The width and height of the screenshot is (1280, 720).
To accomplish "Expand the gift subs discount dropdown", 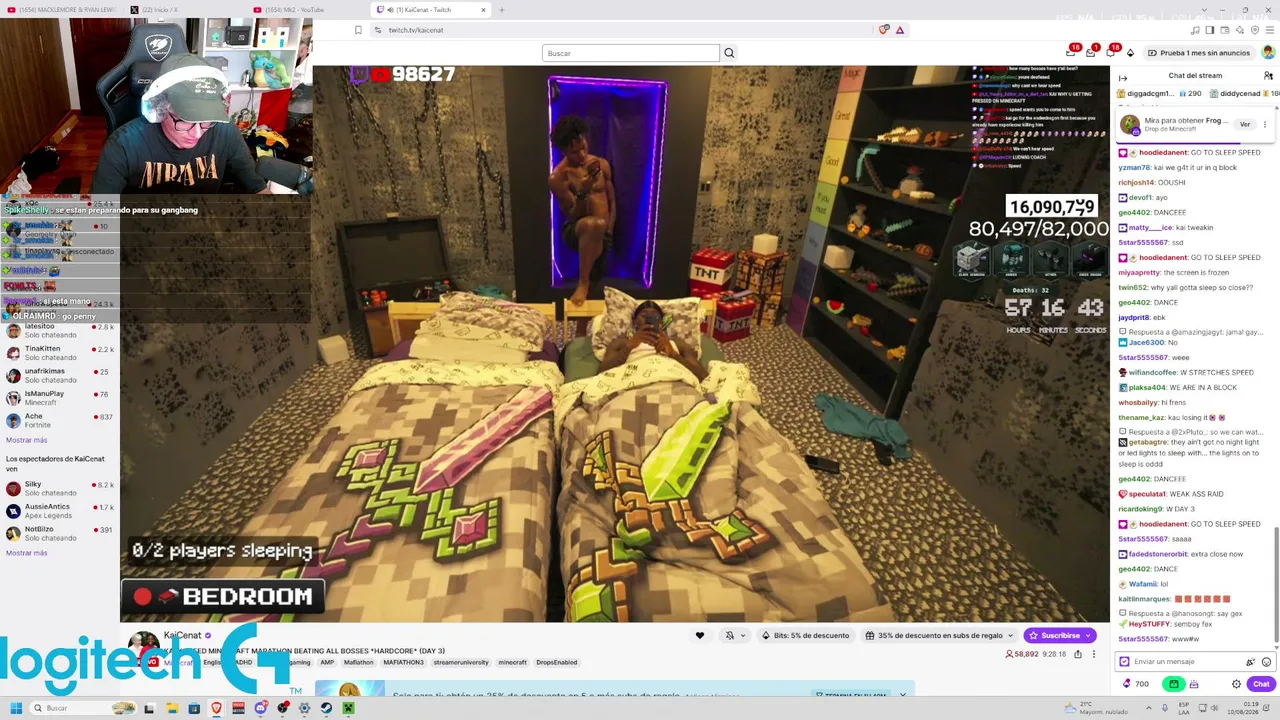I will click(x=1011, y=635).
